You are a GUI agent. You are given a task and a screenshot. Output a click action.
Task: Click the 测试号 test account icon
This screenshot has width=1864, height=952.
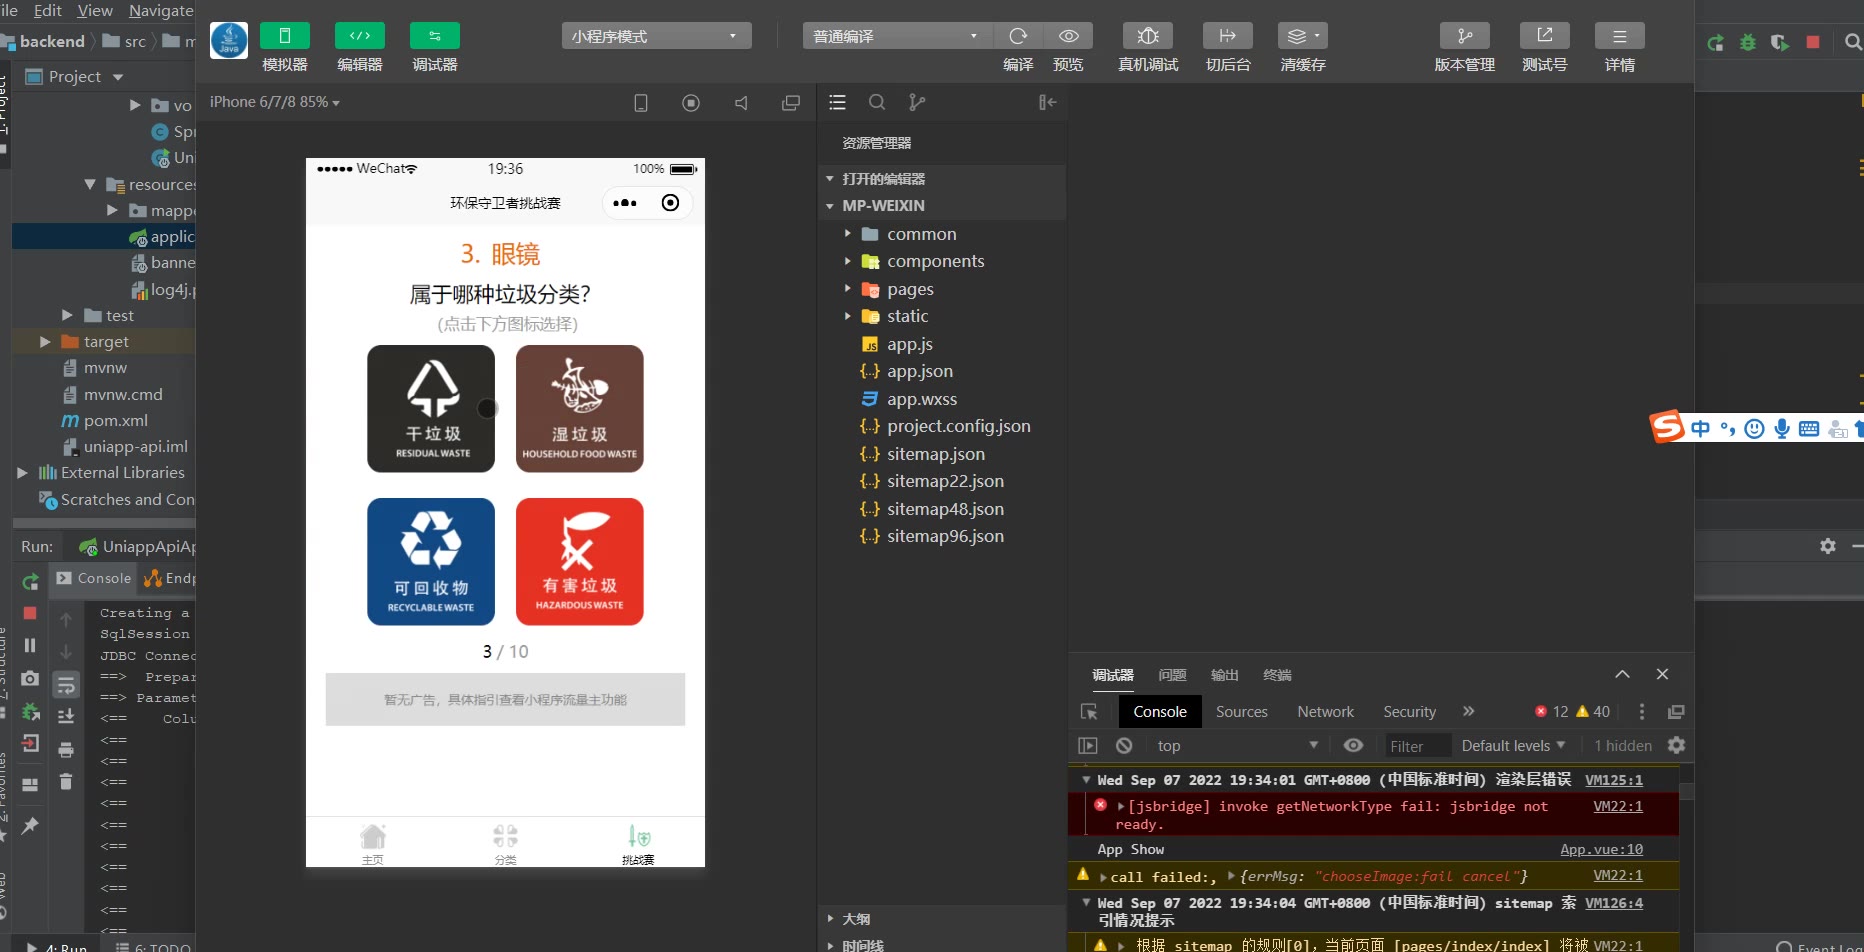coord(1545,36)
